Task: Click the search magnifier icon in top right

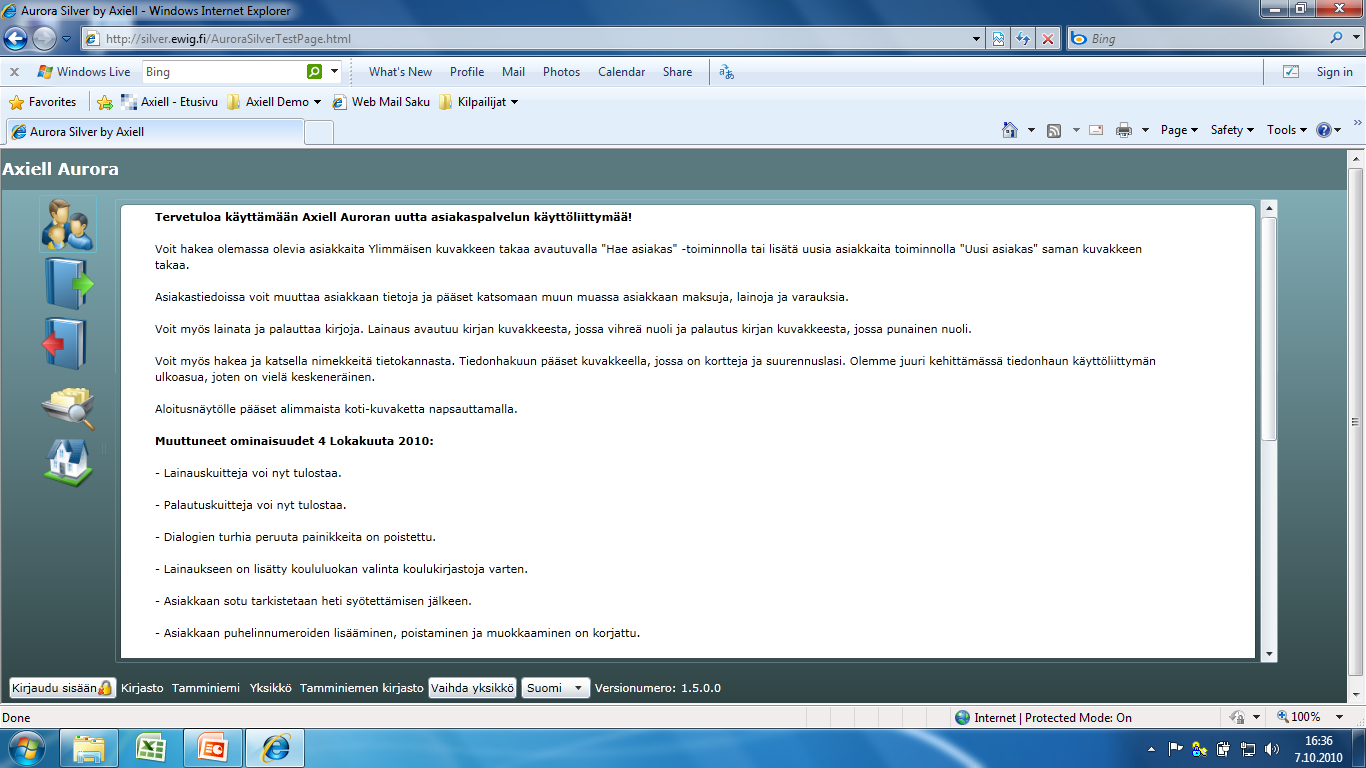Action: click(x=1337, y=38)
